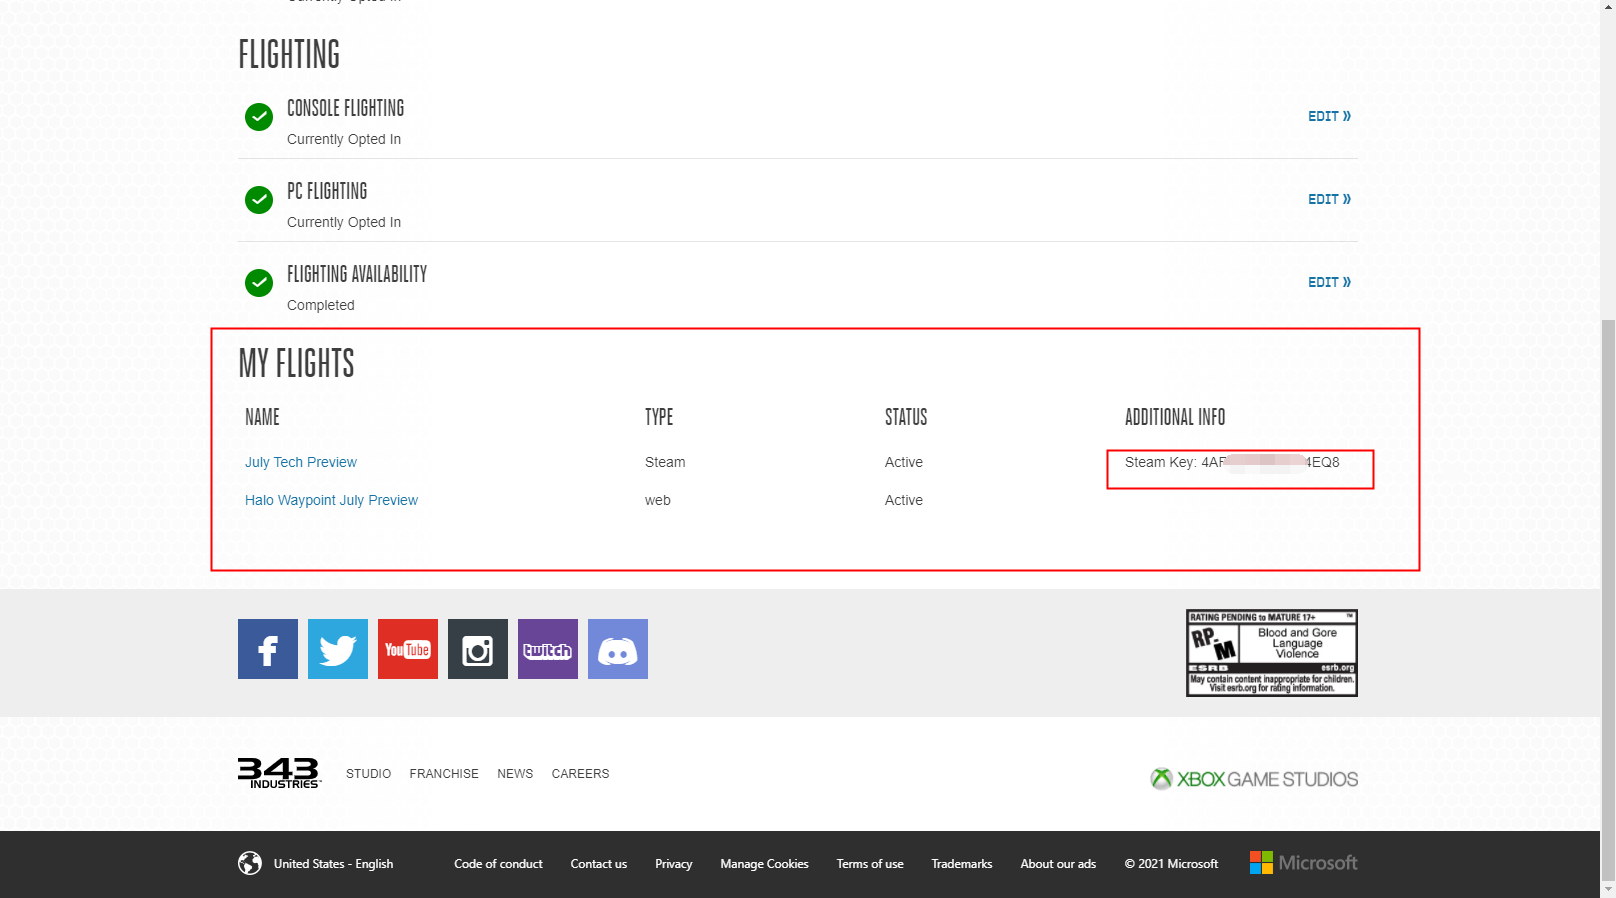This screenshot has height=898, width=1616.
Task: Click the My Flights heading
Action: [x=296, y=363]
